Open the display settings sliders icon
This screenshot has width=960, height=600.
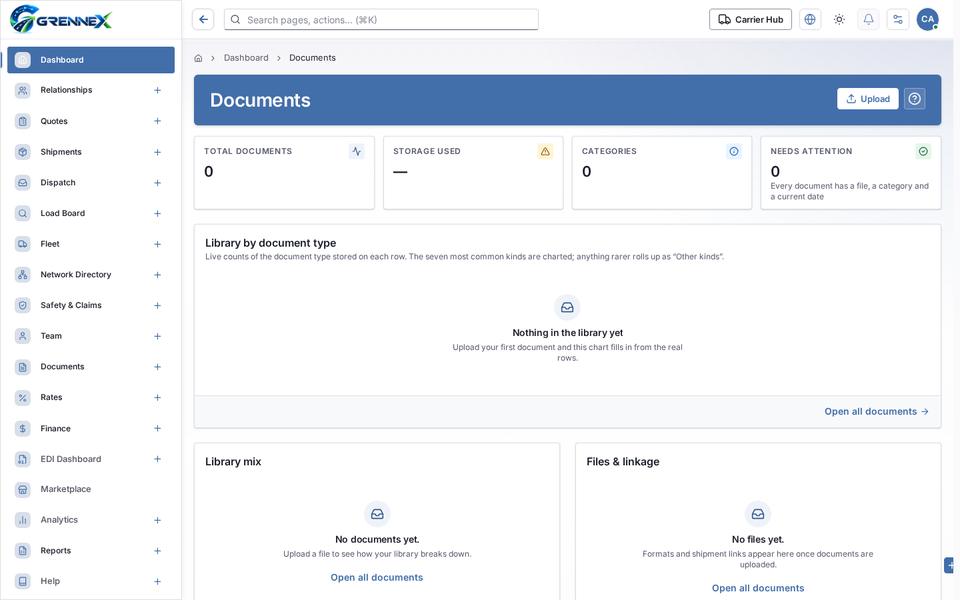[898, 20]
